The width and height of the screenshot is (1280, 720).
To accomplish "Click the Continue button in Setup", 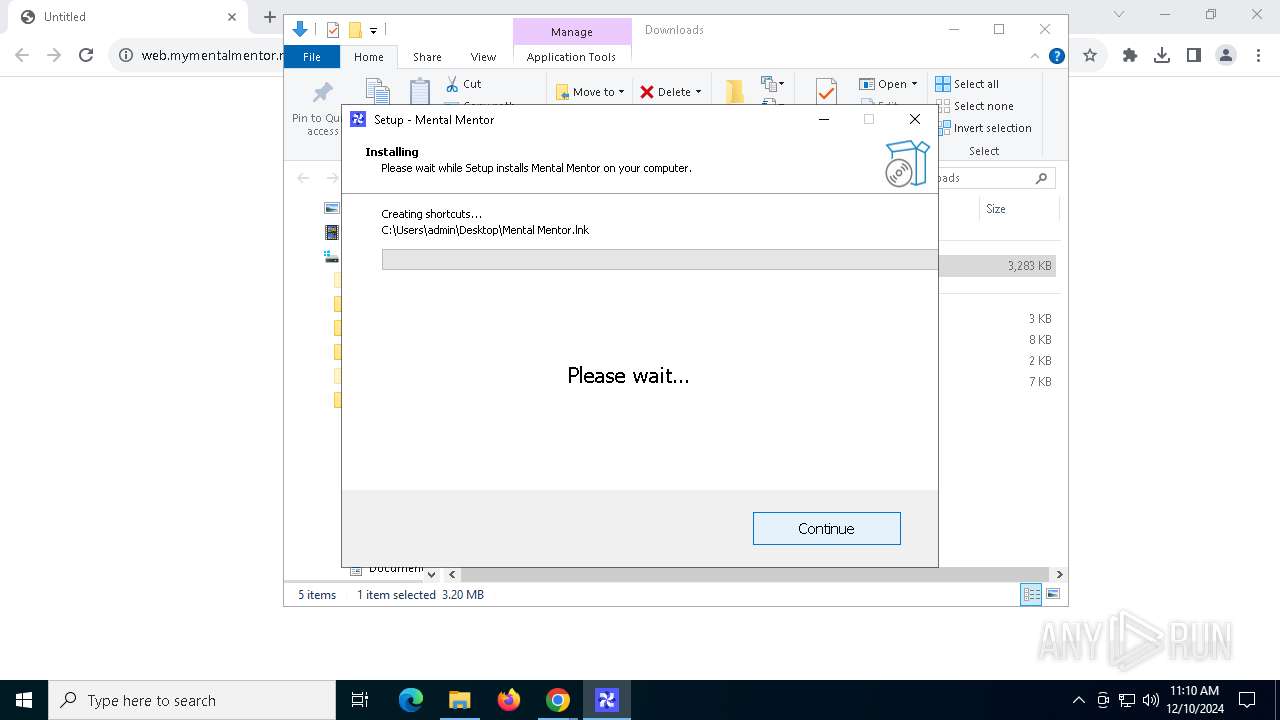I will point(826,528).
